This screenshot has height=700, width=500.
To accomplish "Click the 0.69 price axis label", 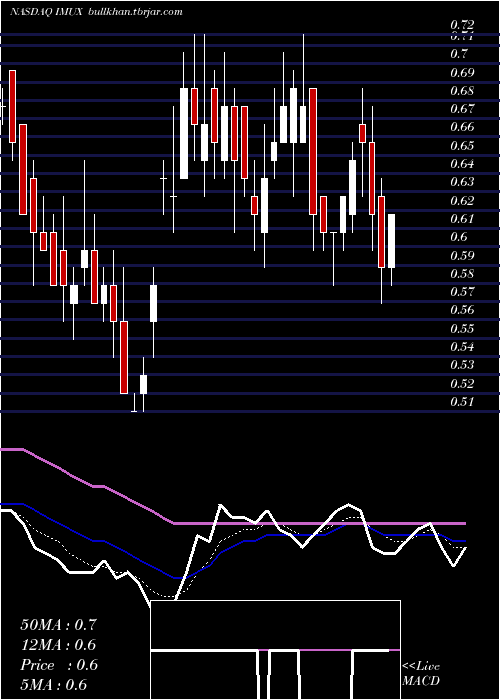I will (462, 72).
